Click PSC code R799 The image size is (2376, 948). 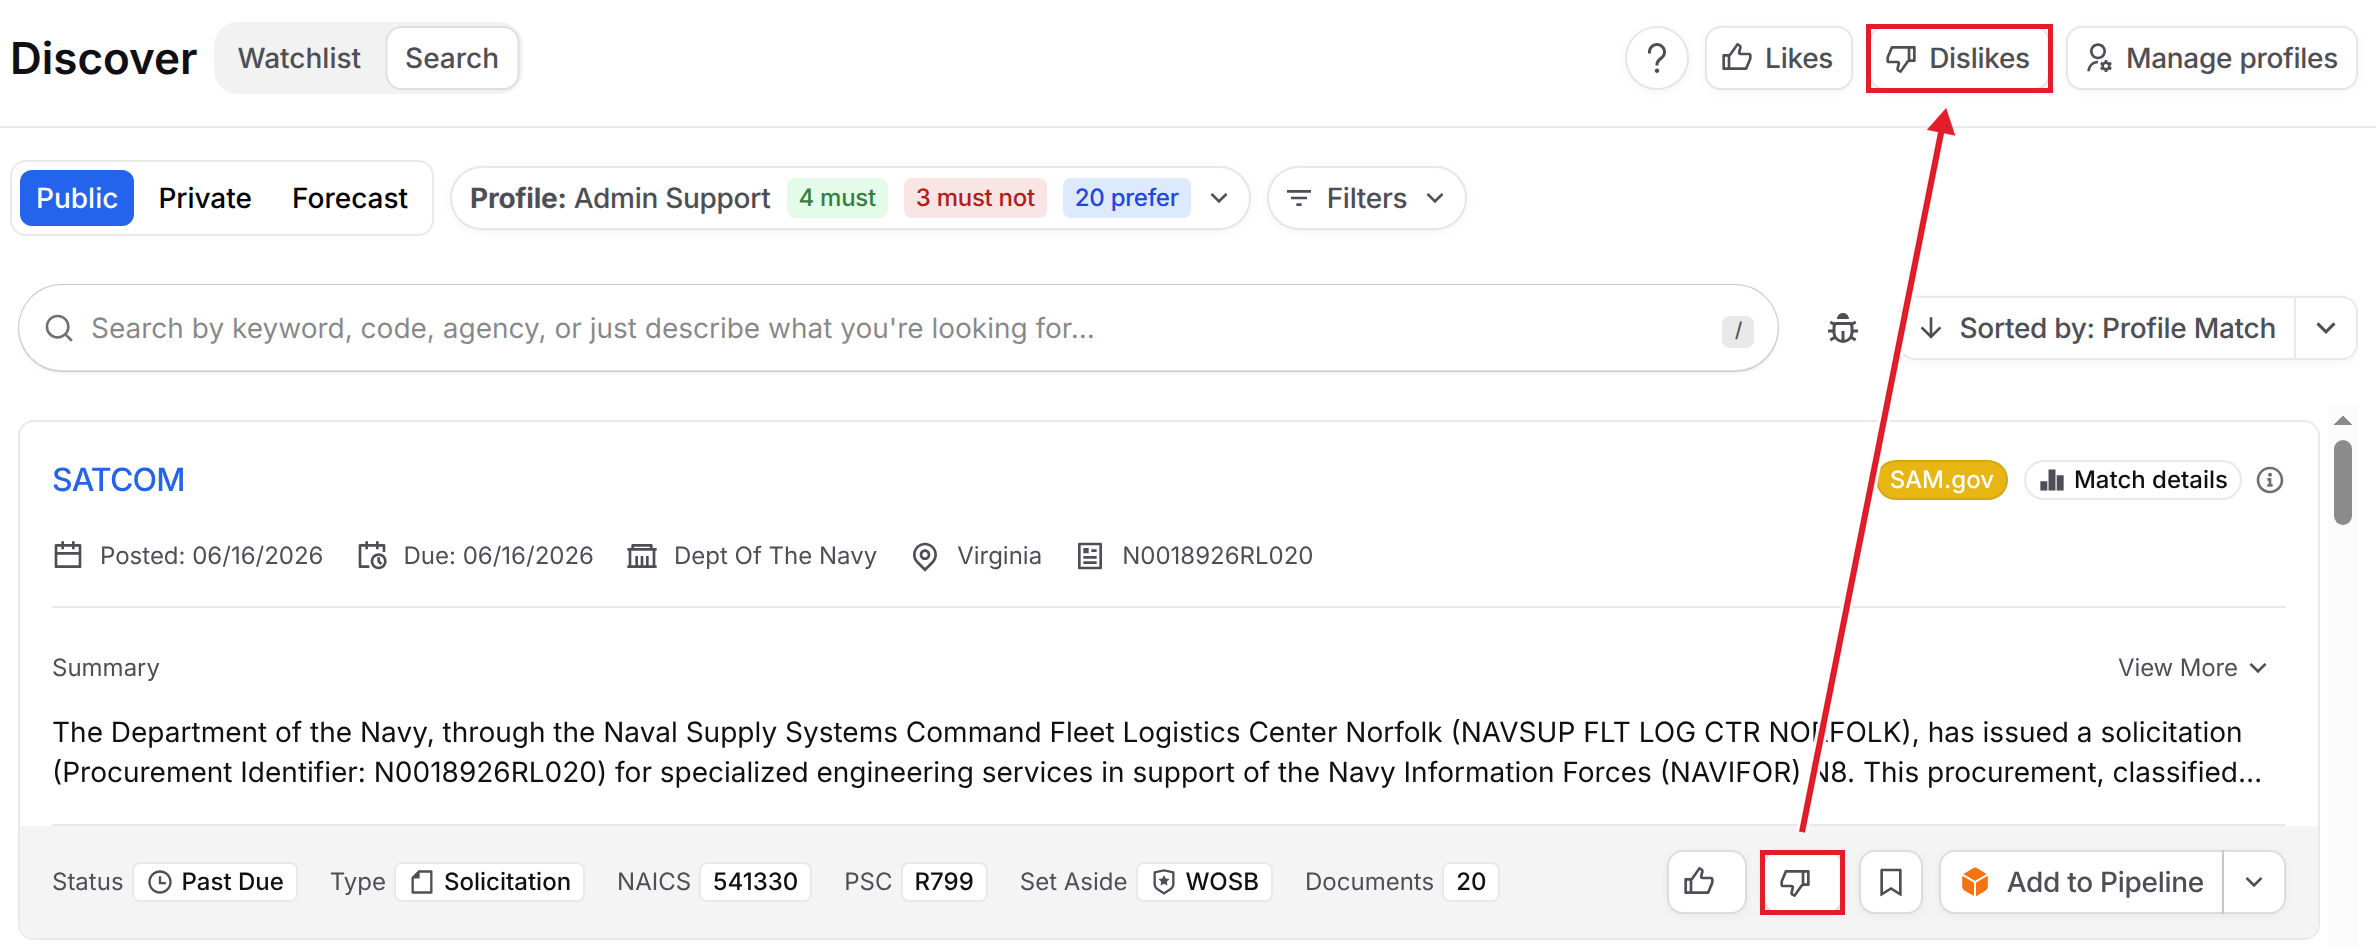point(944,882)
